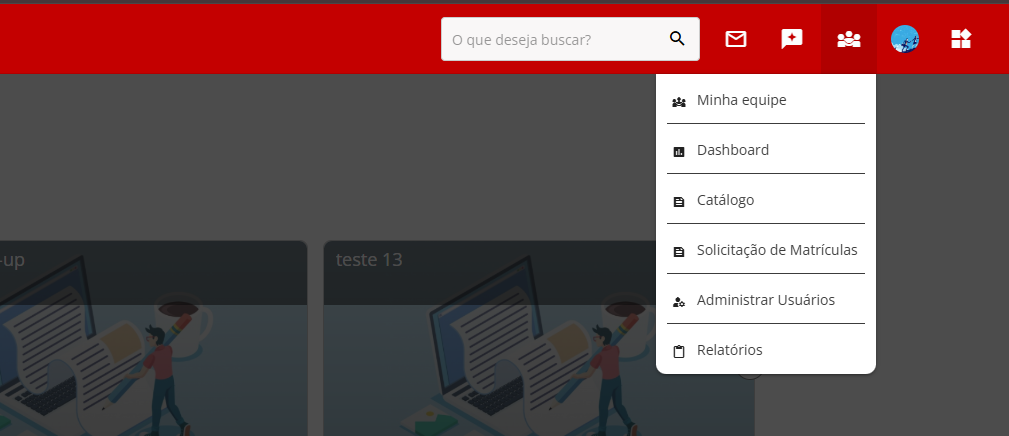This screenshot has height=436, width=1009.
Task: Open the 'Catálogo' menu entry
Action: coord(725,200)
